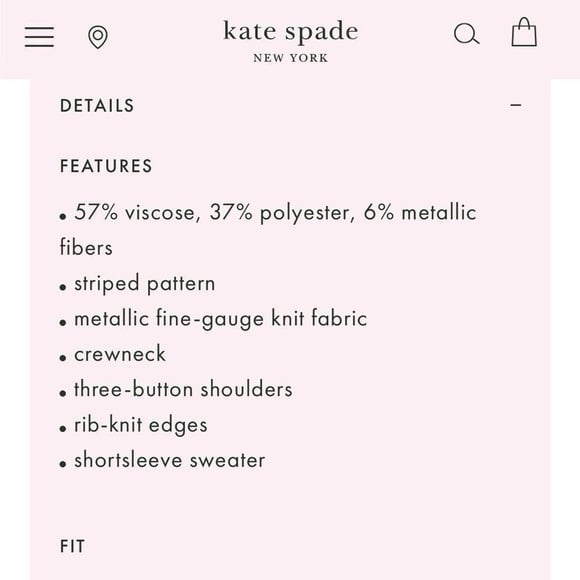Image resolution: width=580 pixels, height=580 pixels.
Task: Click the word fibers on second line
Action: pos(86,247)
